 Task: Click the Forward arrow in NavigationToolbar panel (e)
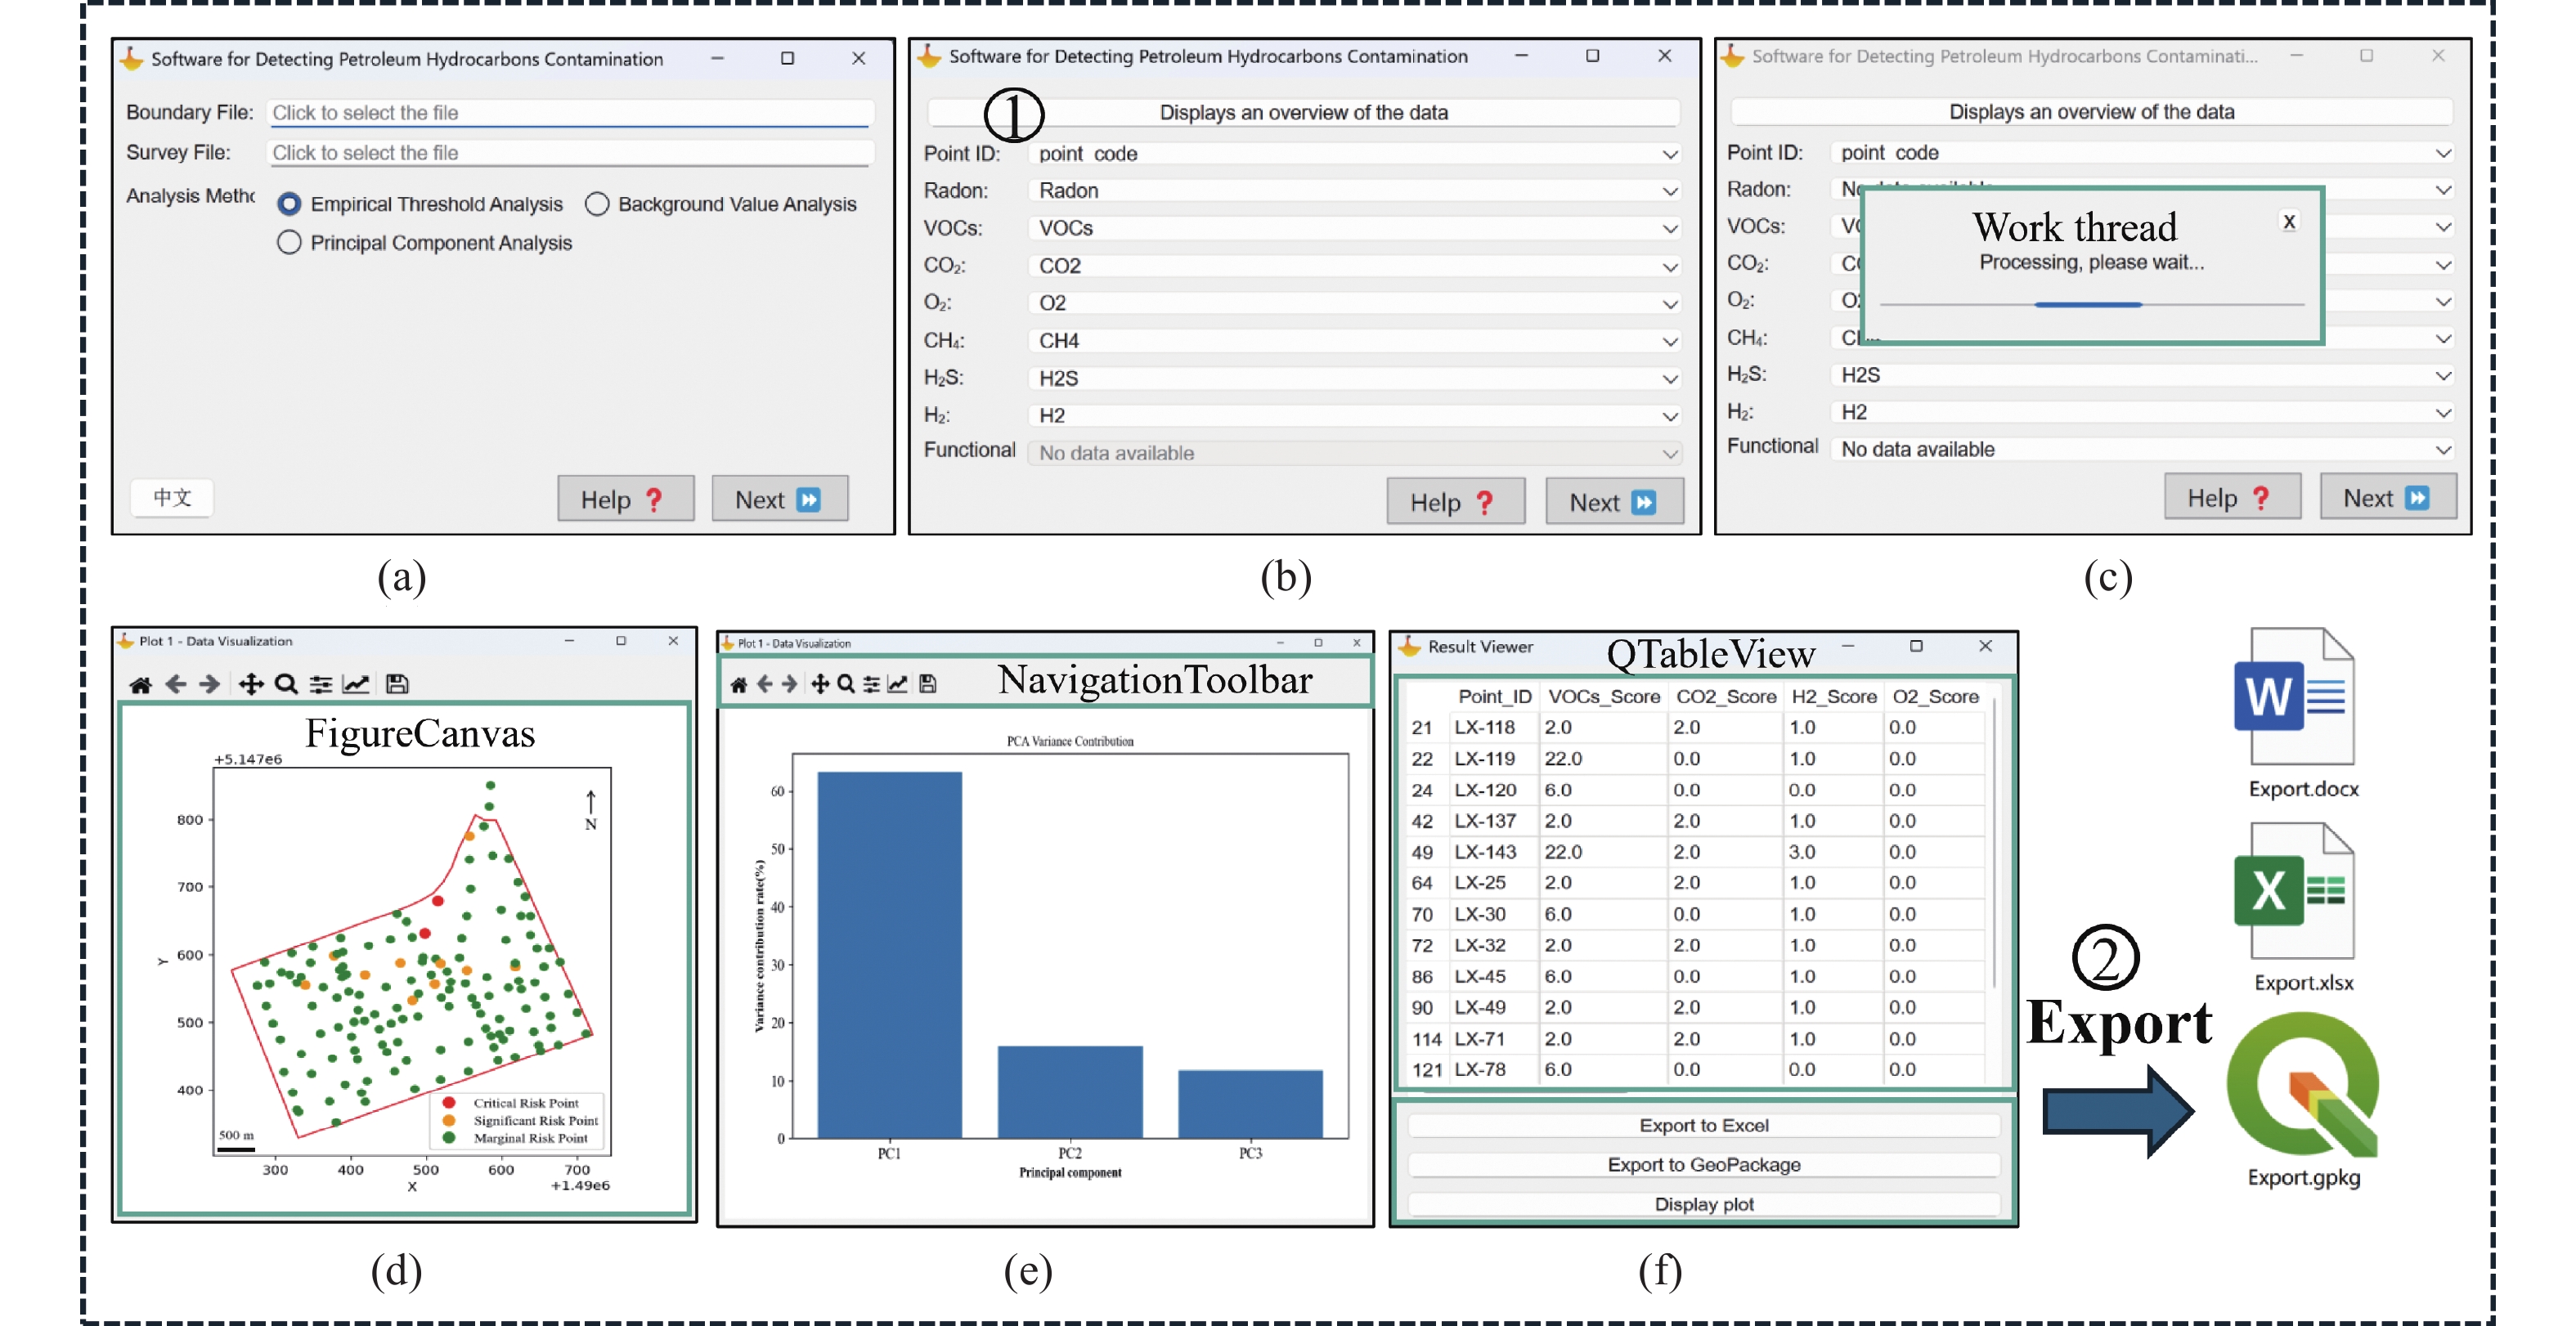(789, 684)
